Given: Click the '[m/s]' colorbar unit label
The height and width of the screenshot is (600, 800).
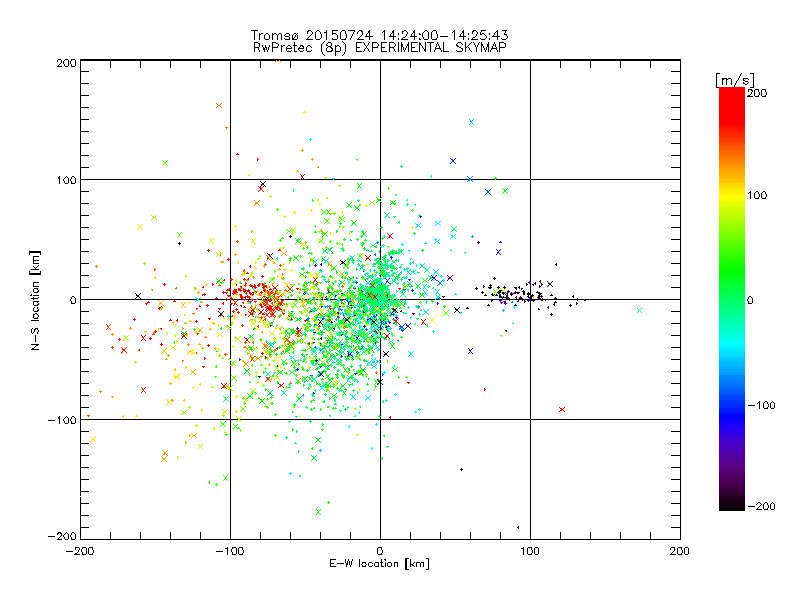Looking at the screenshot, I should [x=735, y=80].
